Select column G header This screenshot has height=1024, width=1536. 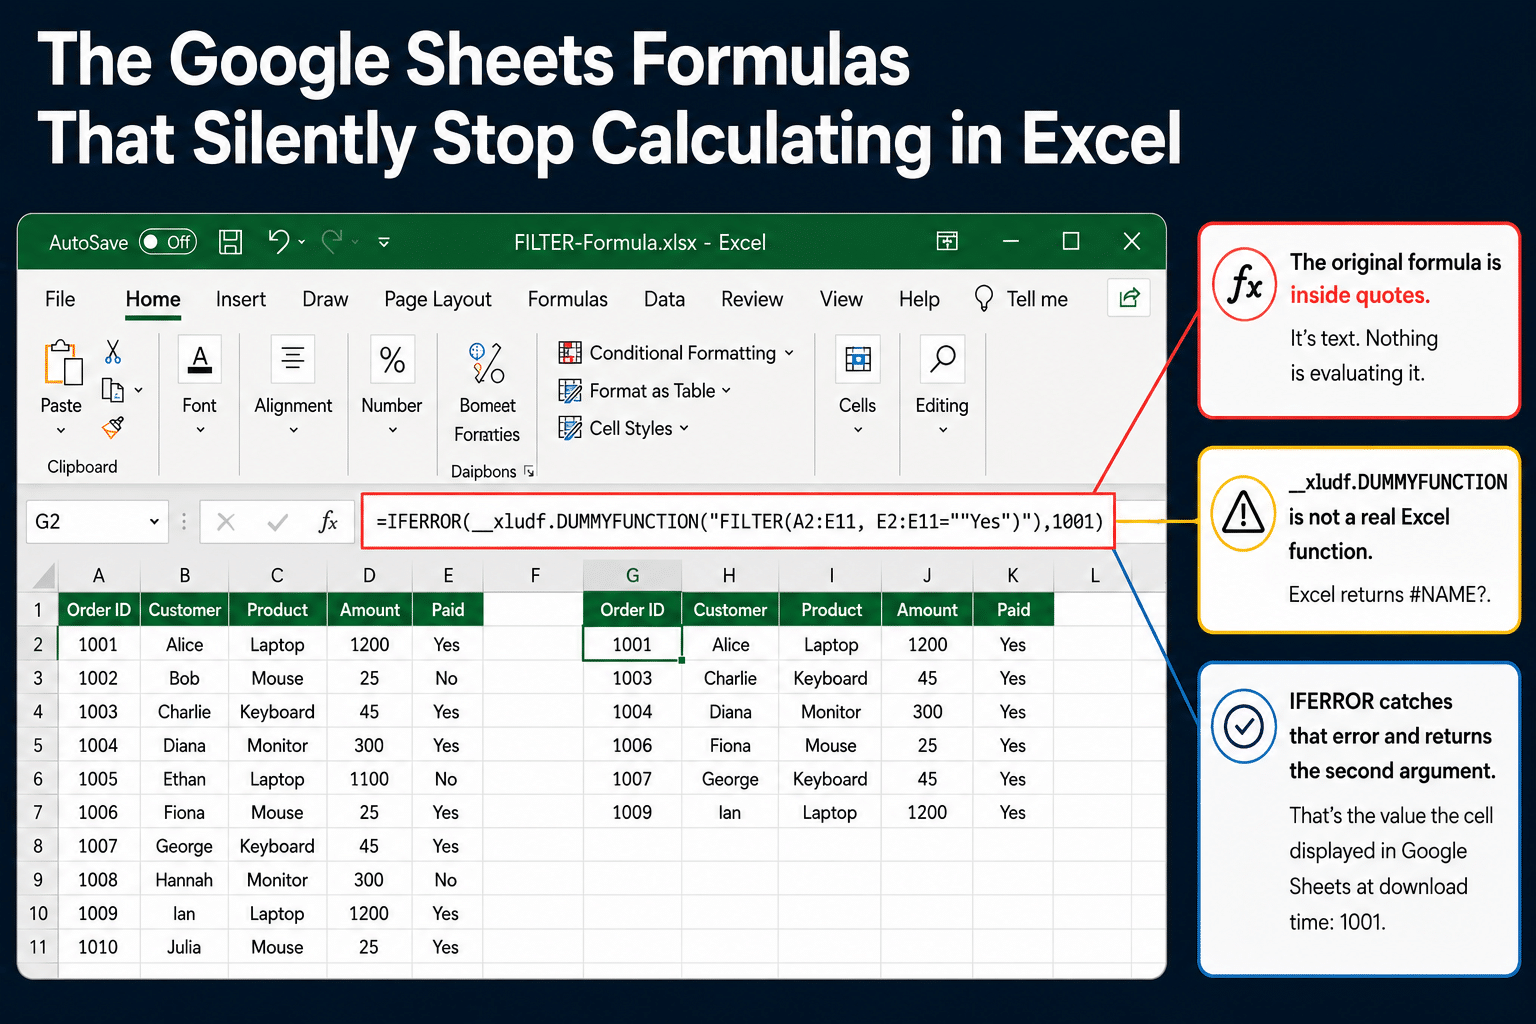[632, 575]
